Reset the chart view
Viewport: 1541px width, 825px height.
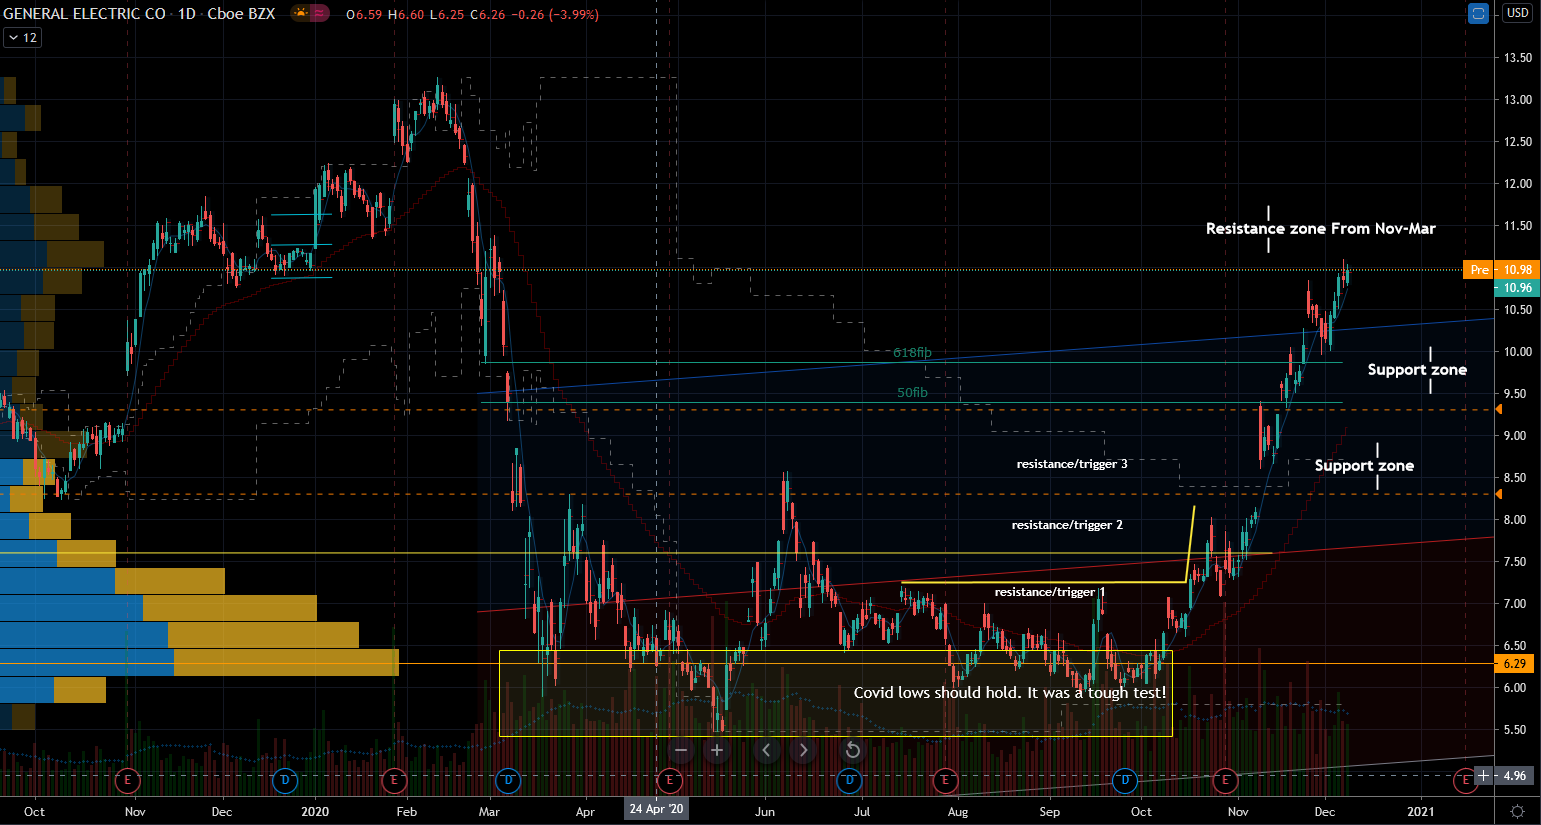tap(852, 750)
